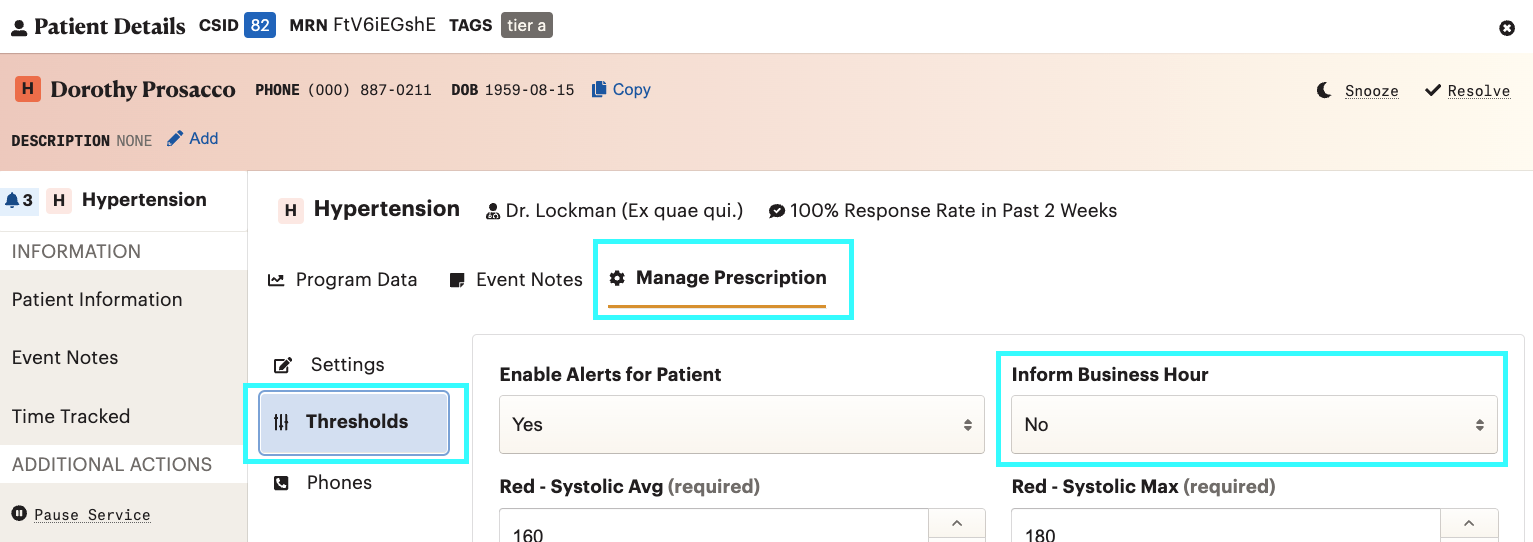This screenshot has height=542, width=1533.
Task: Click the pencil icon to add description
Action: 175,139
